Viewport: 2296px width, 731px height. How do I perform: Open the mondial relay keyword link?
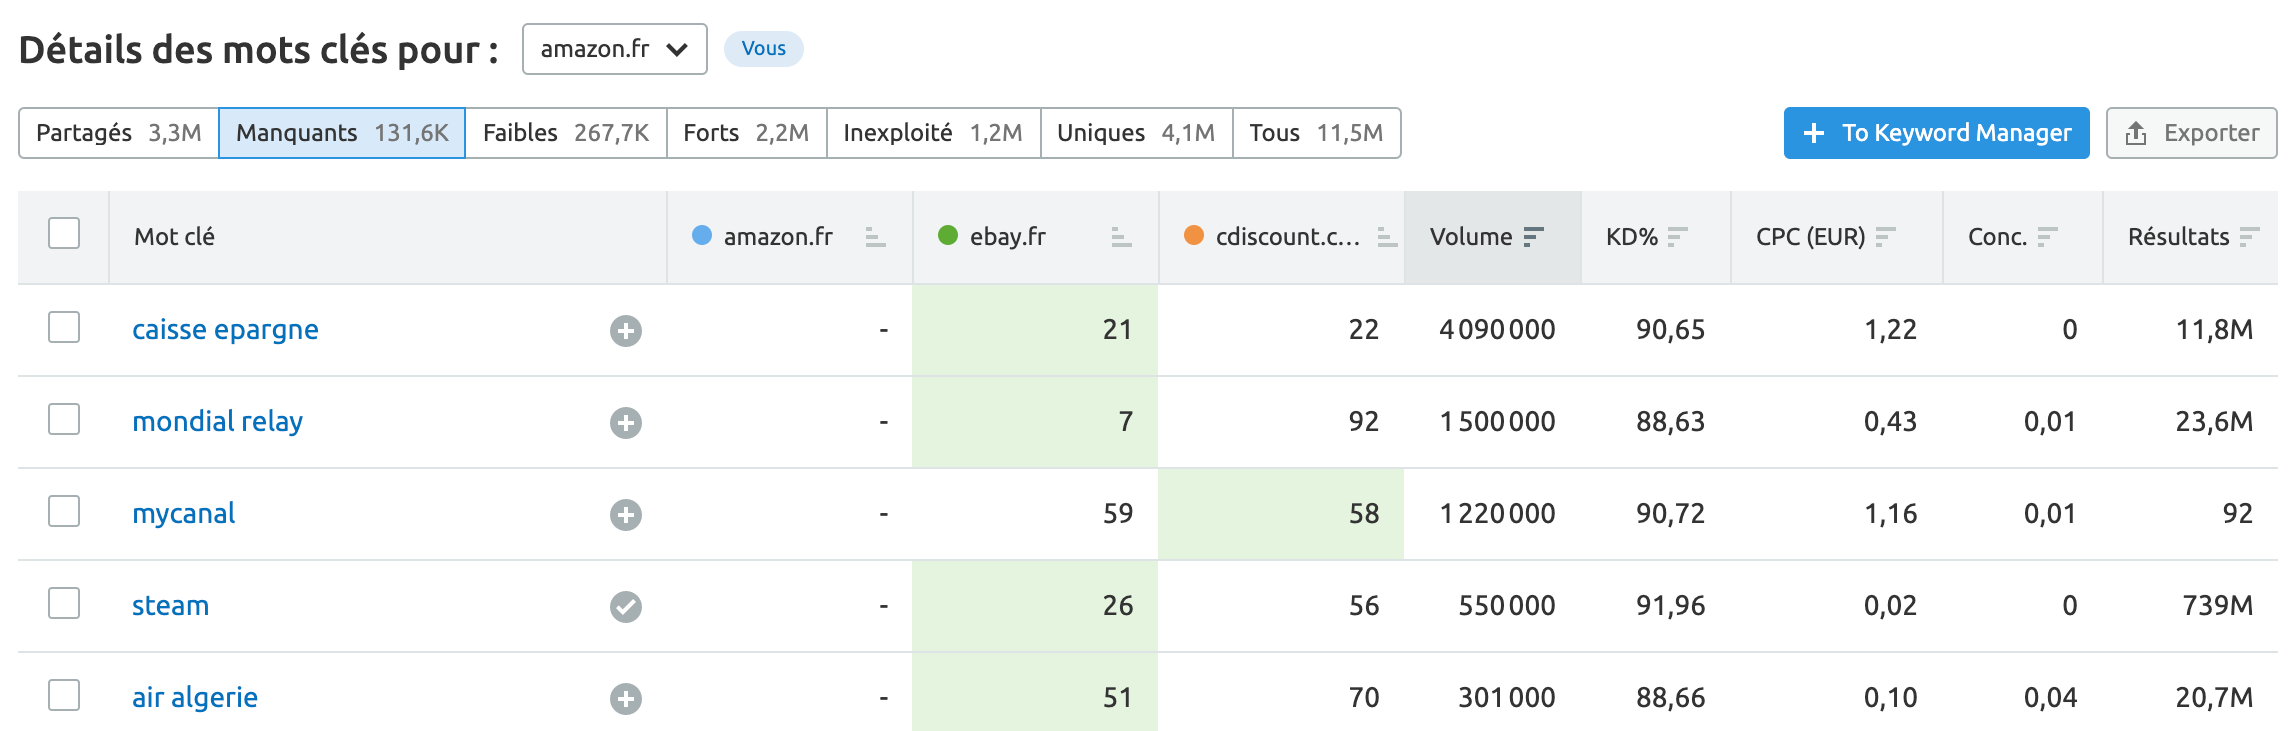tap(217, 422)
